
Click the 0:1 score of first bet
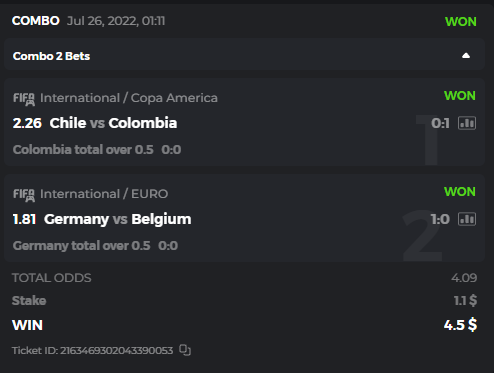coord(440,123)
